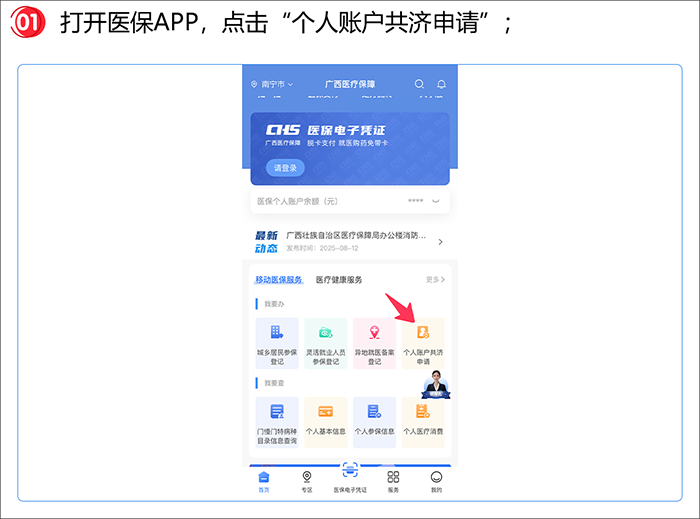Expand the latest news arrow chevron
700x519 pixels.
[440, 242]
